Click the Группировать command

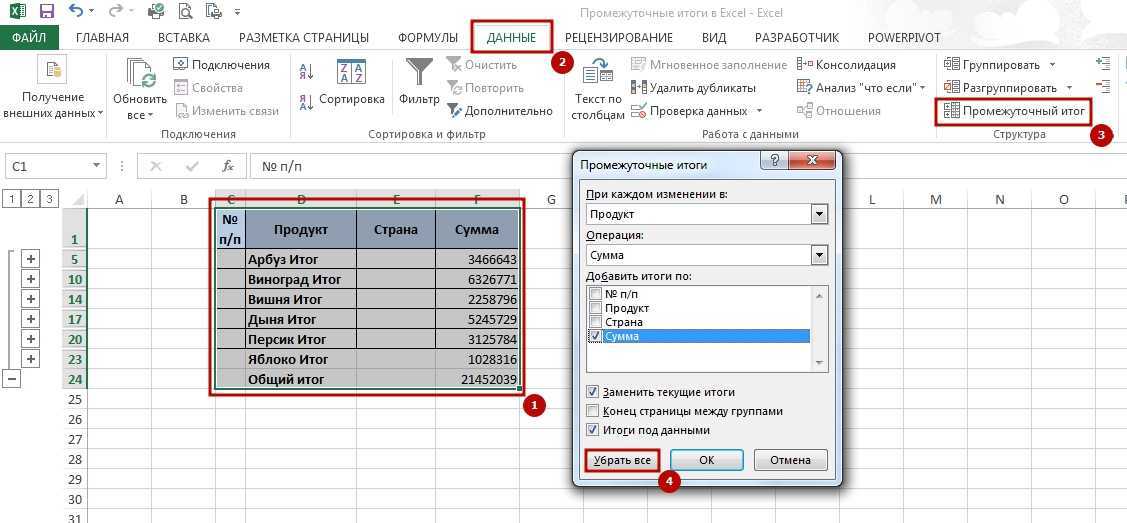coord(992,65)
